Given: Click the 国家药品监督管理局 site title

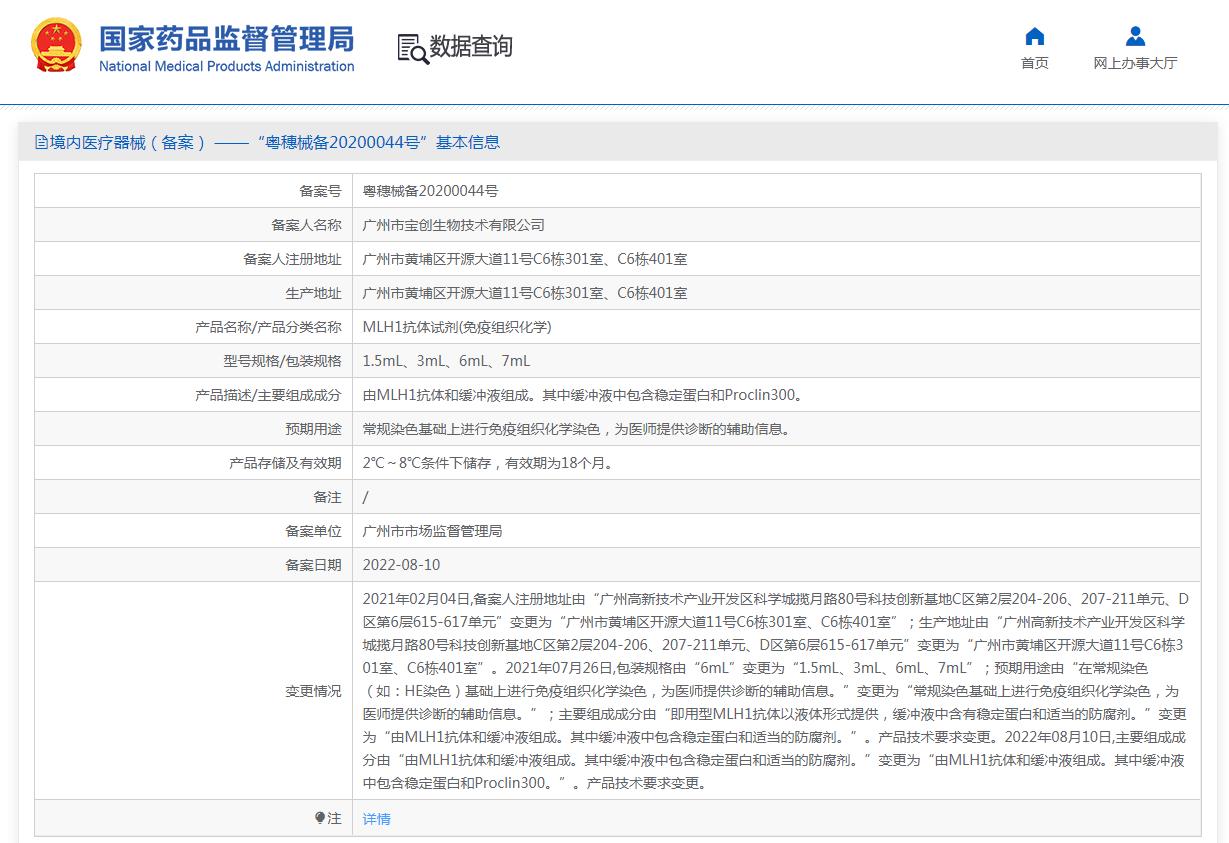Looking at the screenshot, I should click(226, 39).
